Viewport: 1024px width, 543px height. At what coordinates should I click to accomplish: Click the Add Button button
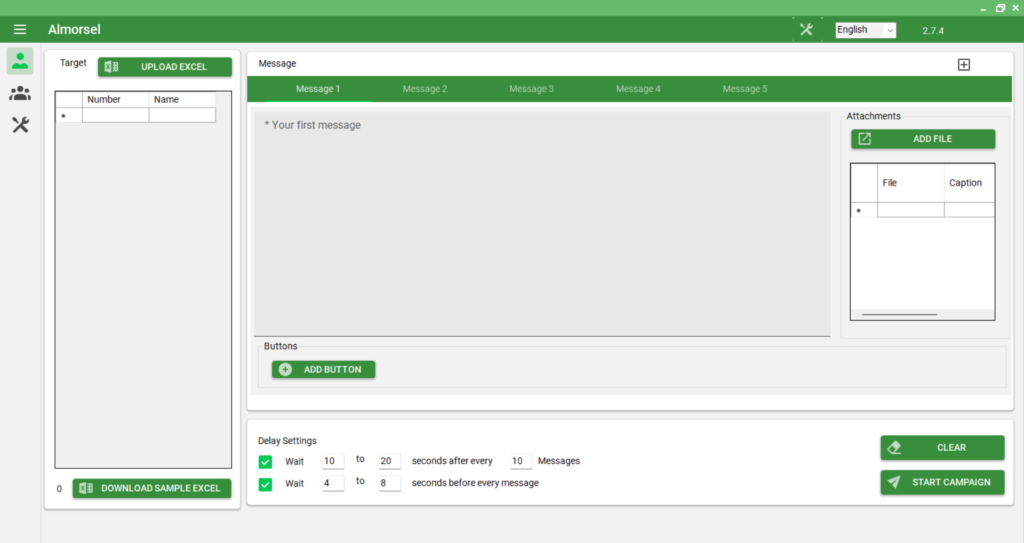coord(323,369)
